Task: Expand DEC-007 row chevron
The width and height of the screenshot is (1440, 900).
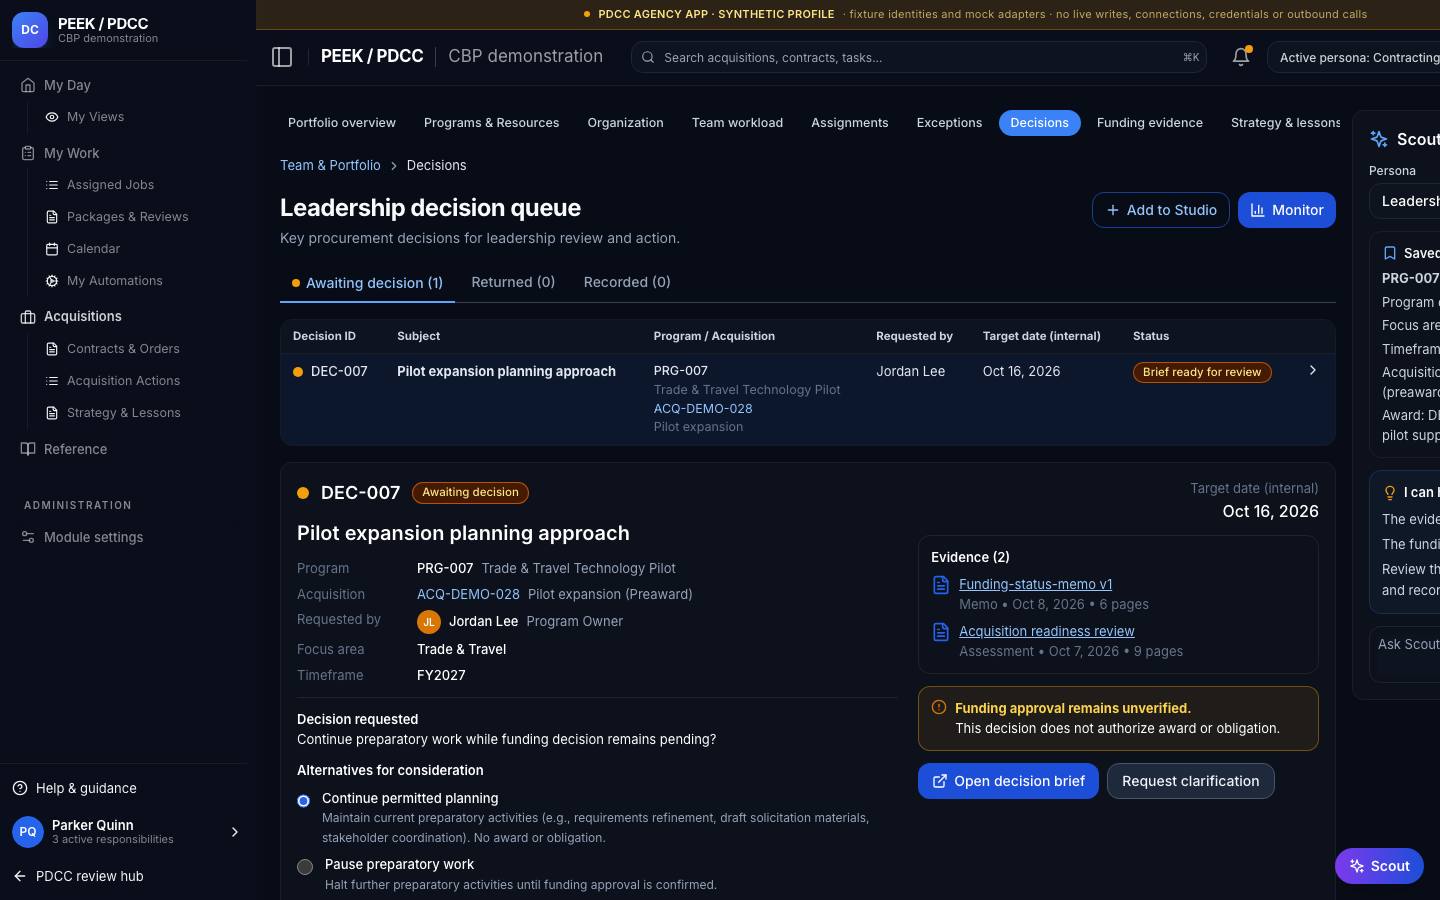Action: (x=1313, y=370)
